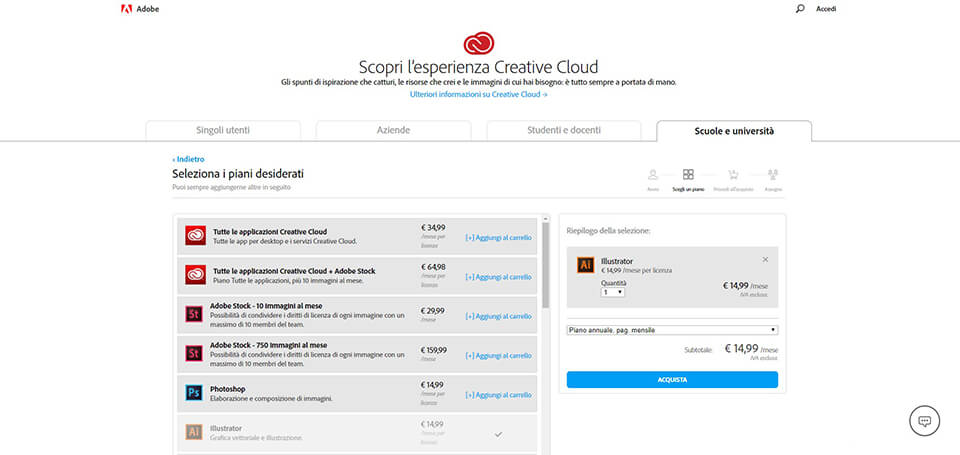Go back with the Indietro link

pos(189,159)
